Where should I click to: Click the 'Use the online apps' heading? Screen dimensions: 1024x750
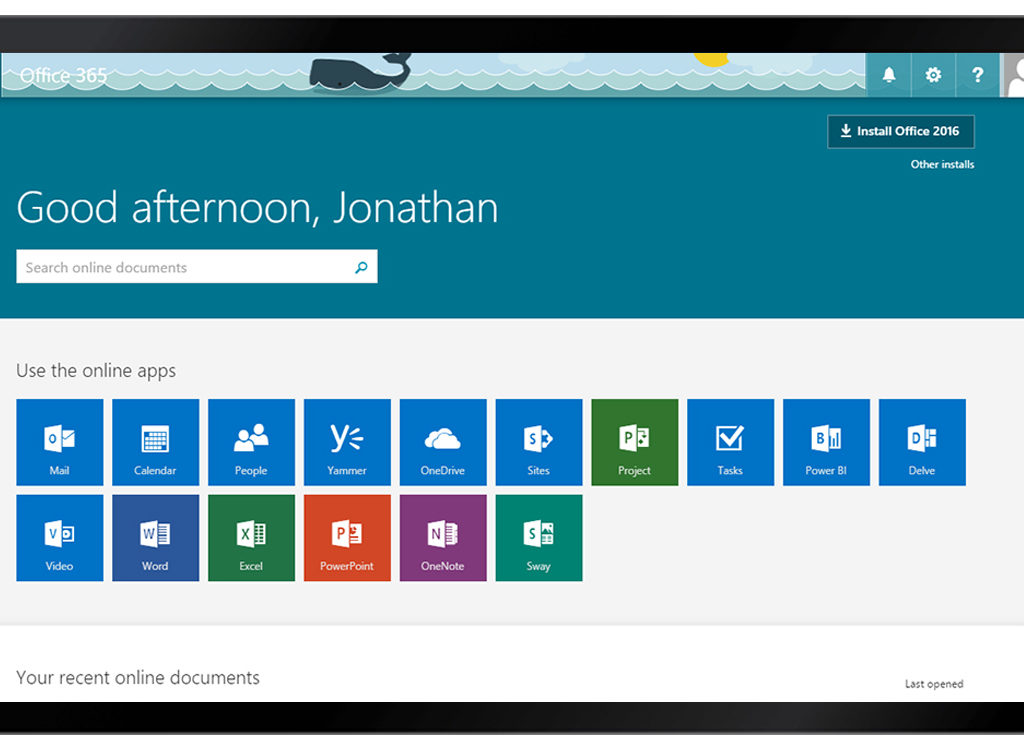[x=96, y=371]
